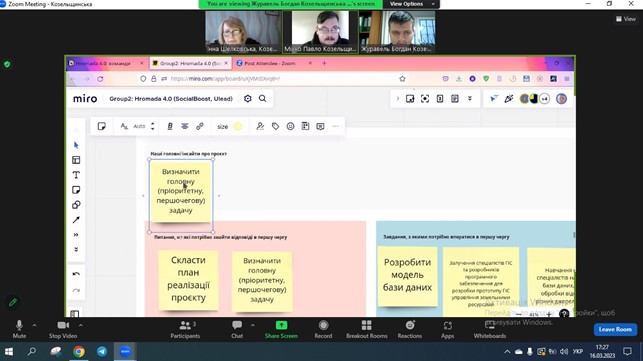
Task: Select the Sticky note tool in sidebar
Action: pyautogui.click(x=76, y=190)
